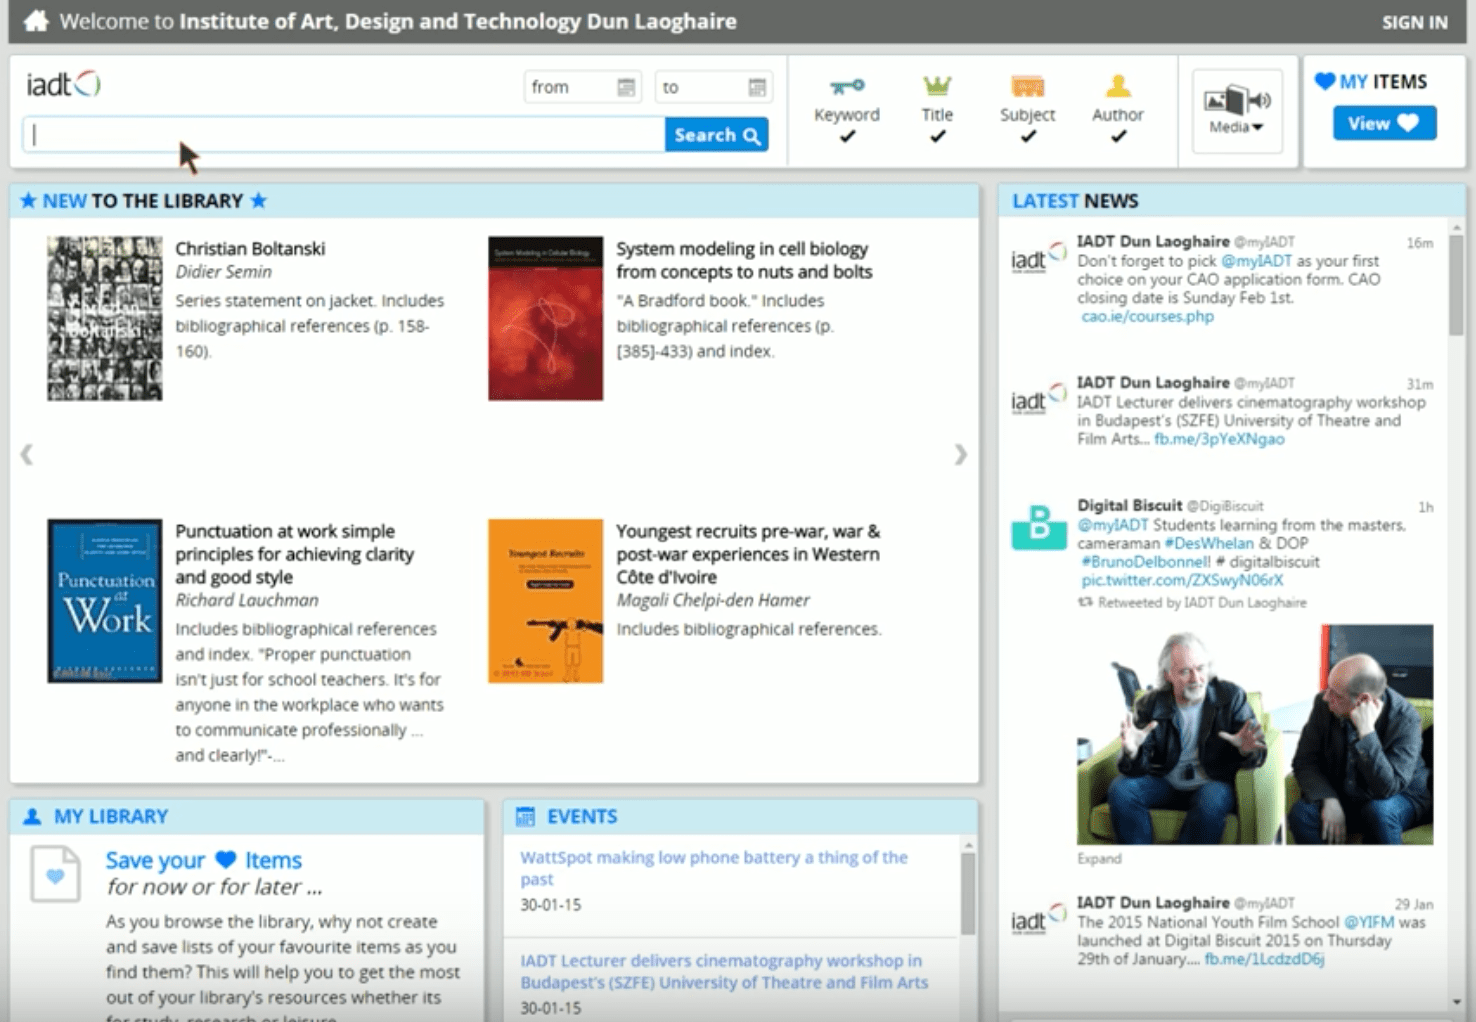Click the Title search crown icon
The height and width of the screenshot is (1022, 1476).
[936, 86]
